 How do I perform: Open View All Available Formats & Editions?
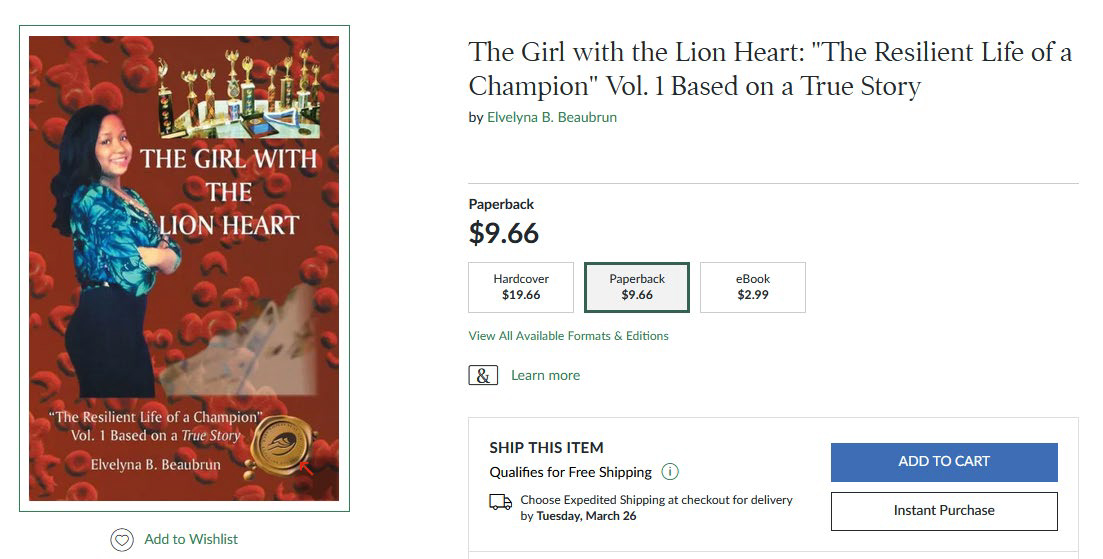pyautogui.click(x=568, y=336)
